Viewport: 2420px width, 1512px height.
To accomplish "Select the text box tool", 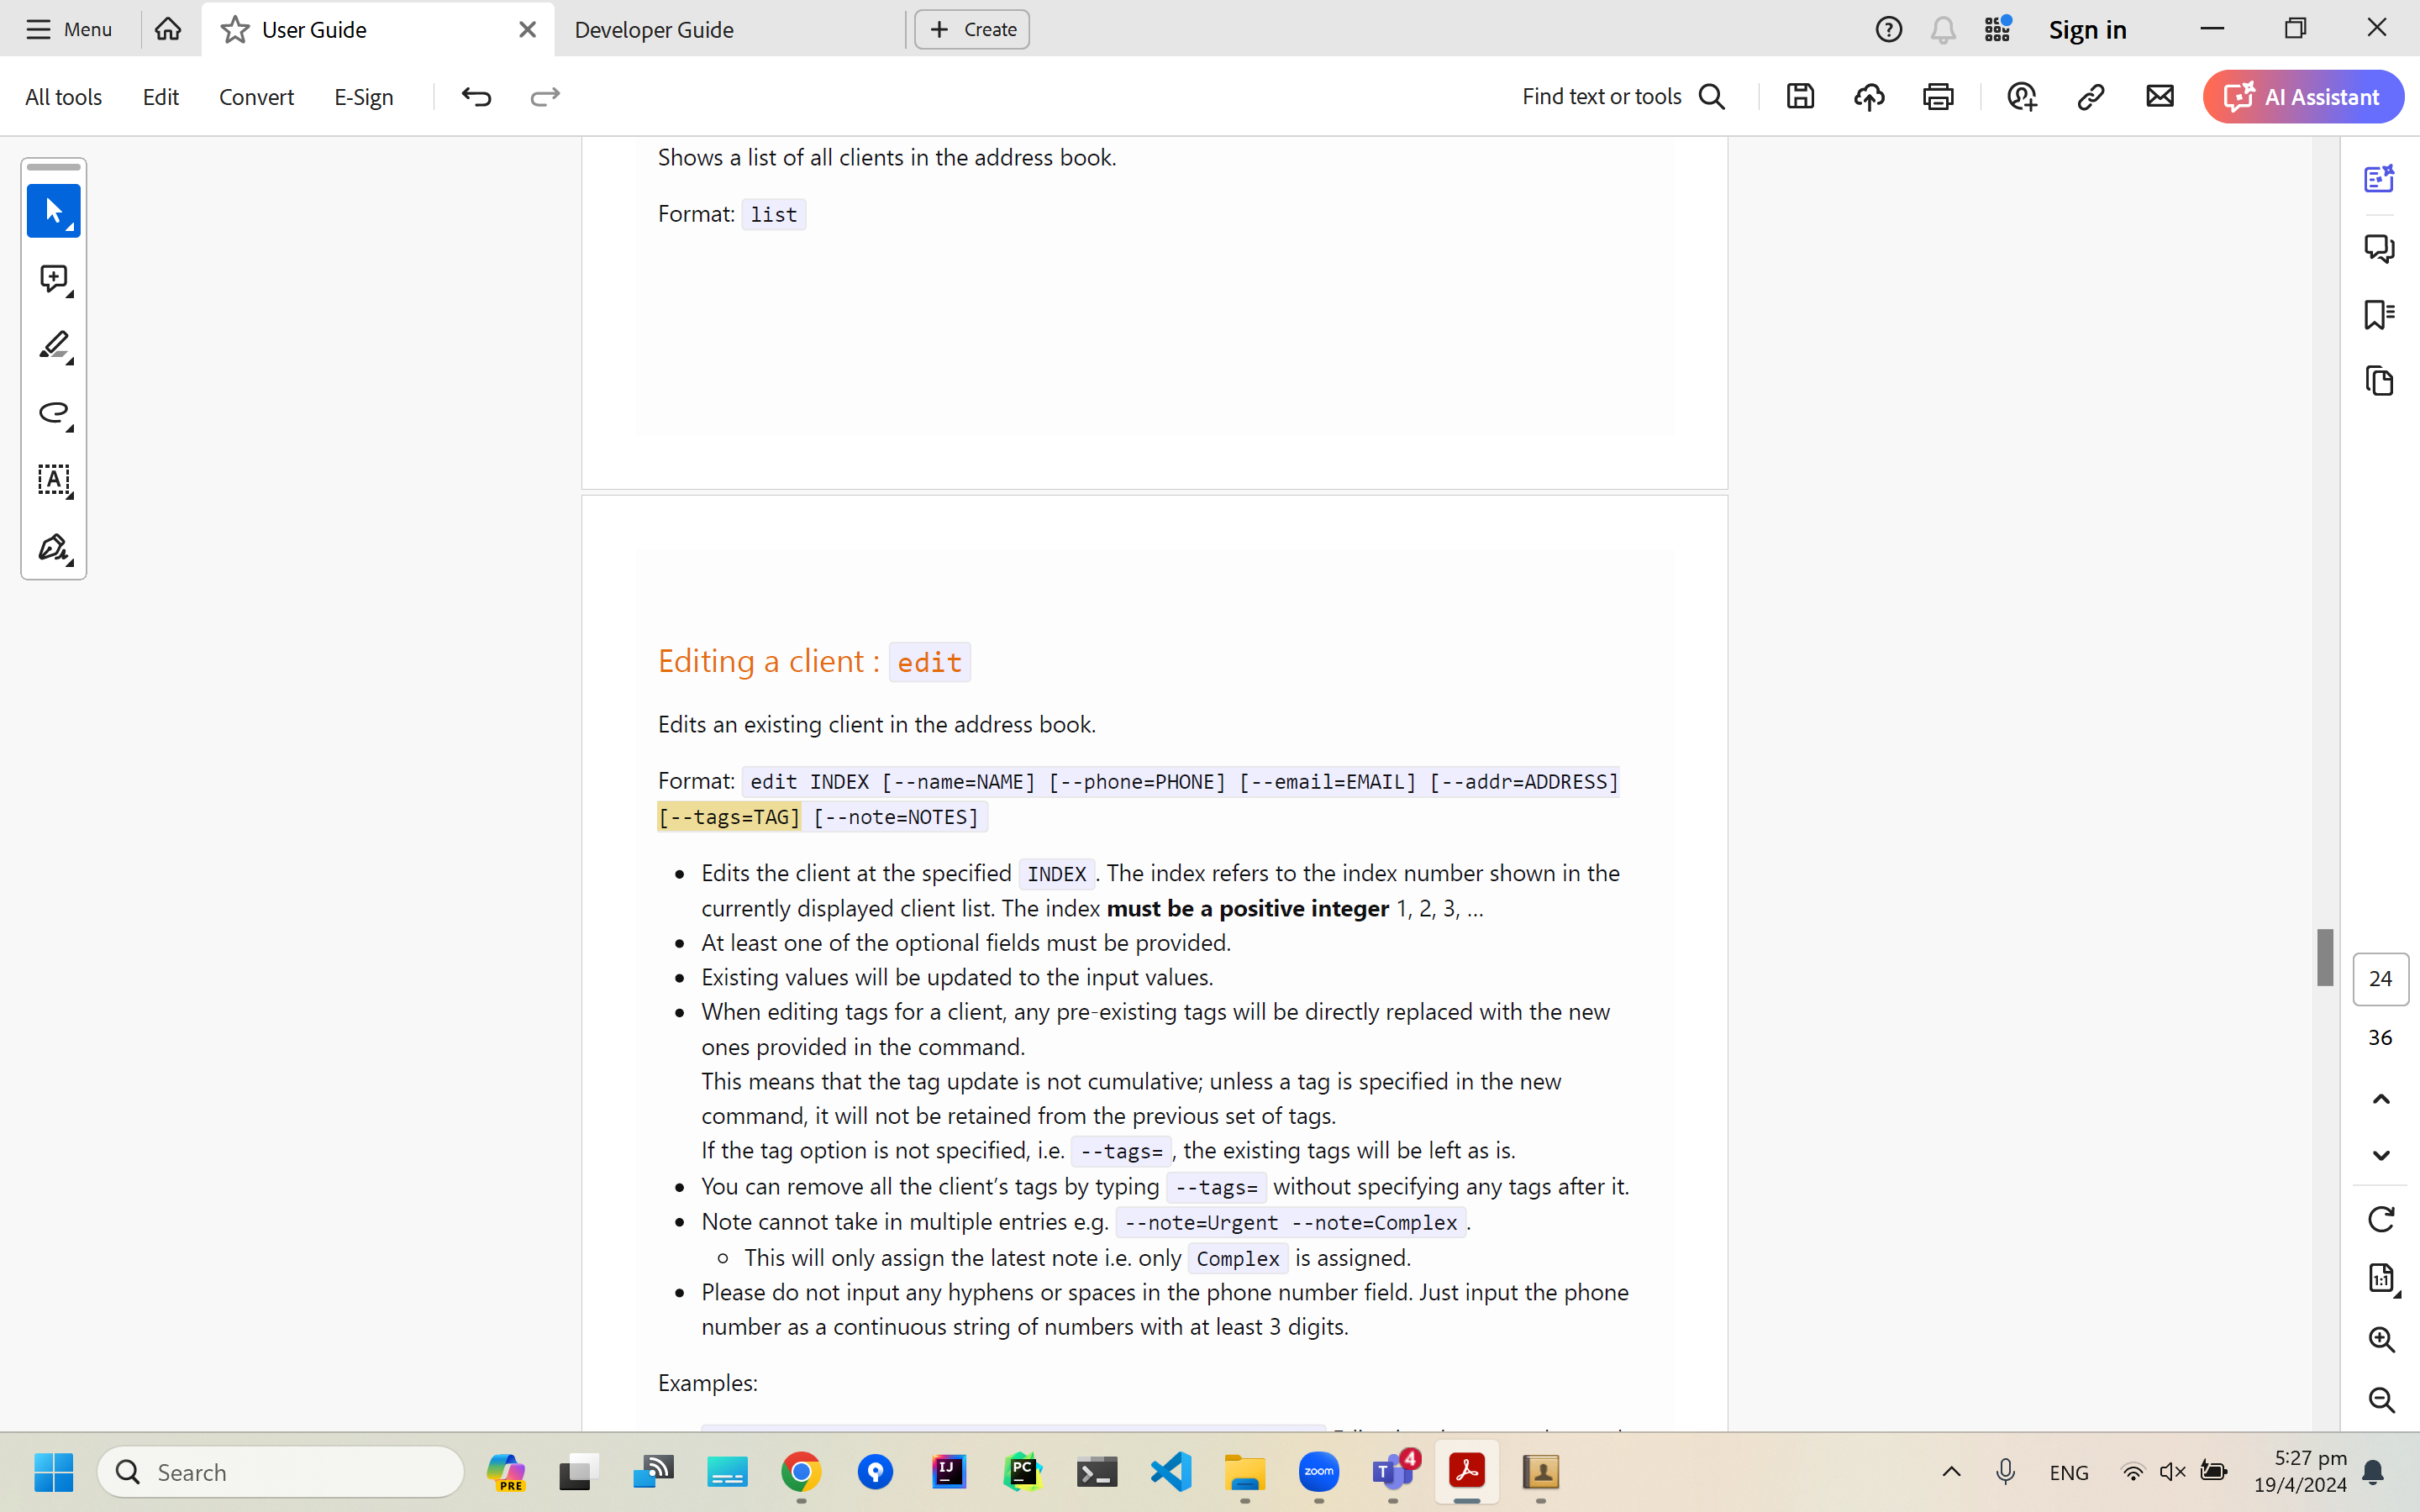I will 53,480.
